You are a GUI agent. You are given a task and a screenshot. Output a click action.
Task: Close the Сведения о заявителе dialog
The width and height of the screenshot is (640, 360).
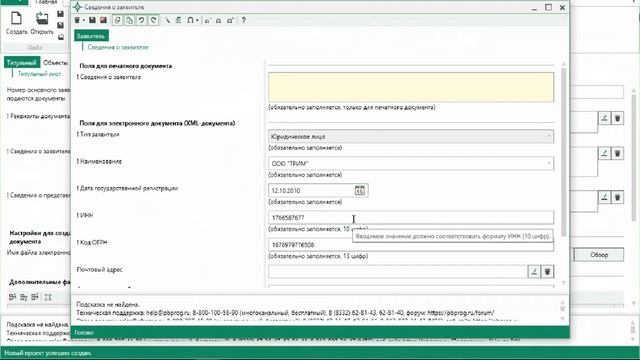(562, 7)
